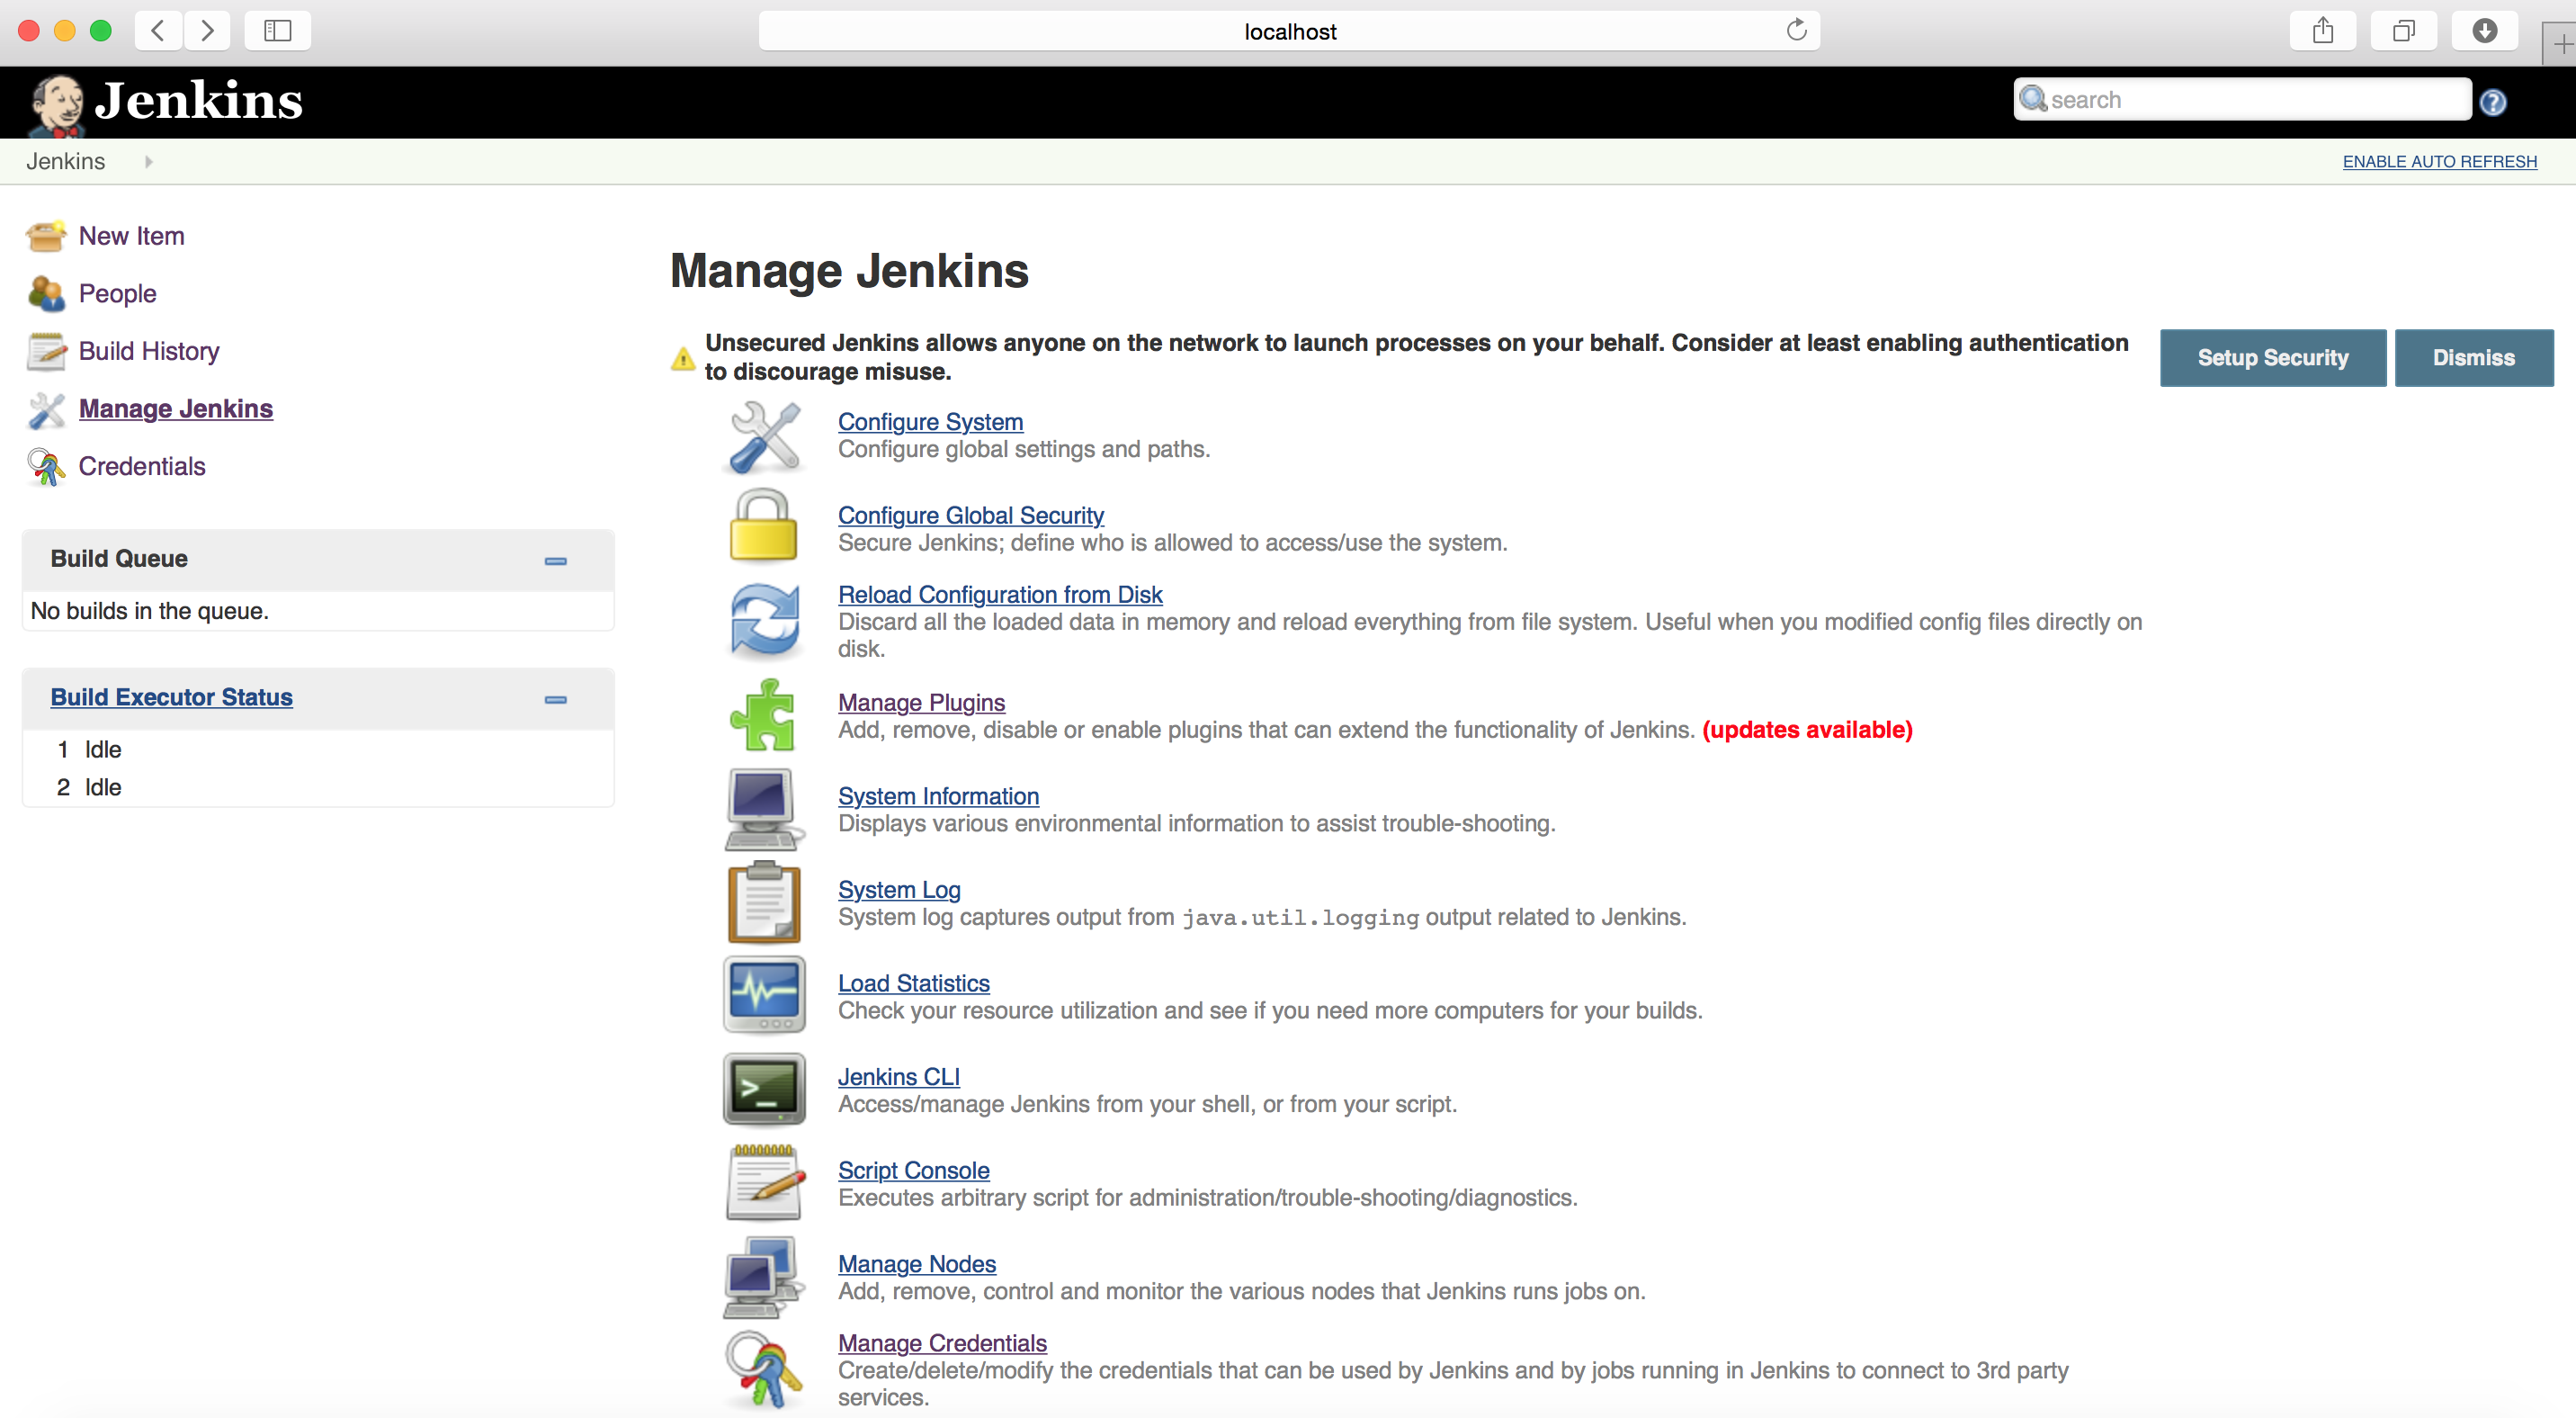
Task: Open the System Log link
Action: click(899, 889)
